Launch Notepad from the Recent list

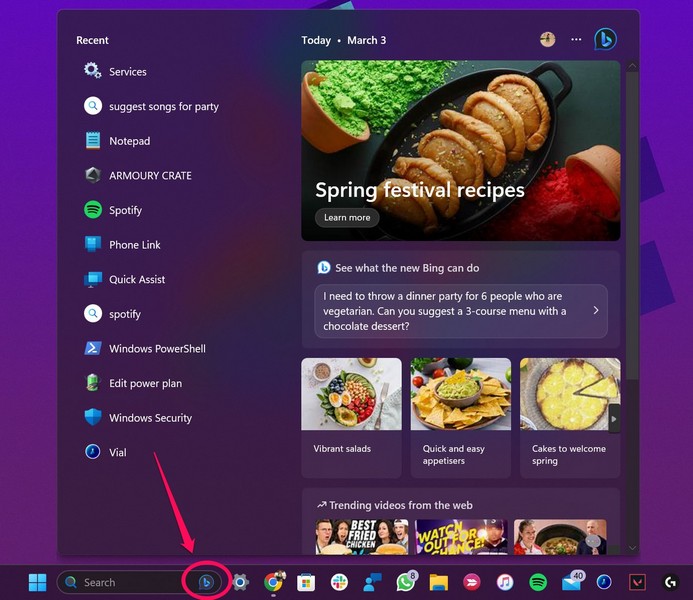tap(117, 141)
